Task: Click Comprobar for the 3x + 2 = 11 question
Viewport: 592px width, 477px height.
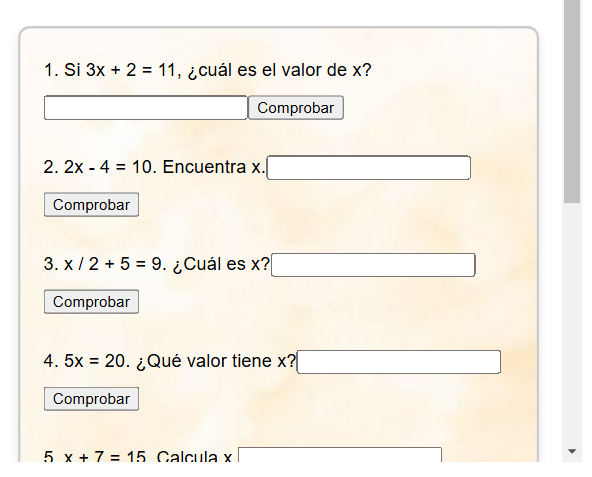Action: [x=296, y=108]
